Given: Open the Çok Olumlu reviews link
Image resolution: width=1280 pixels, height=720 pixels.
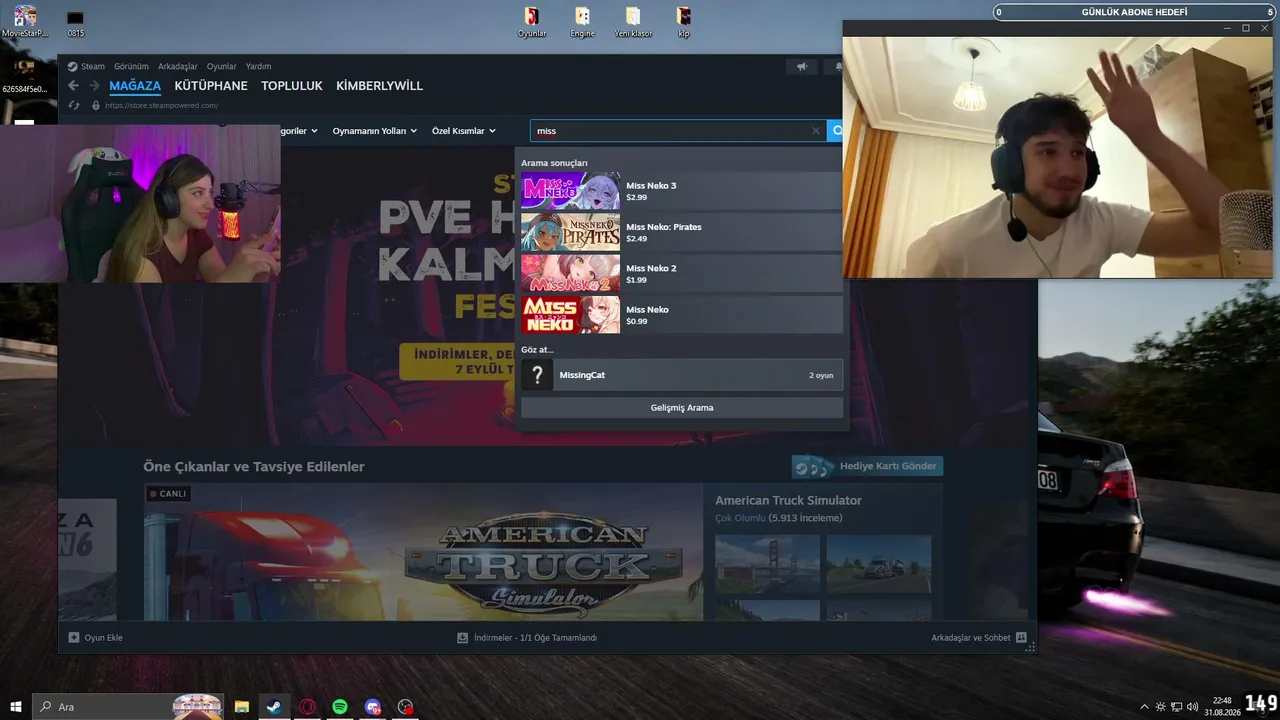Looking at the screenshot, I should (740, 518).
